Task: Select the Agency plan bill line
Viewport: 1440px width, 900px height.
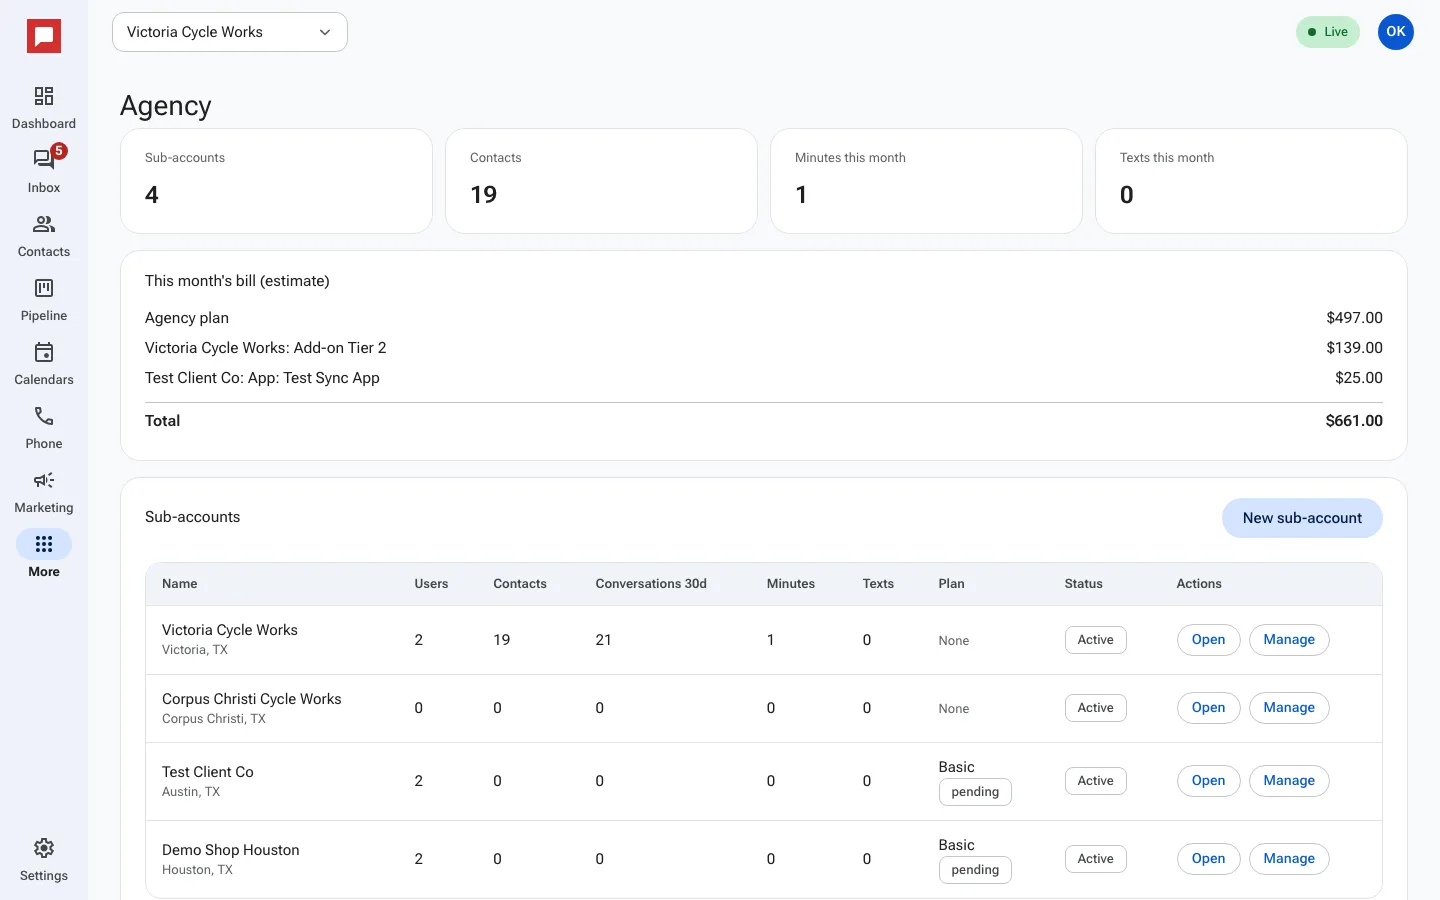Action: pyautogui.click(x=764, y=318)
